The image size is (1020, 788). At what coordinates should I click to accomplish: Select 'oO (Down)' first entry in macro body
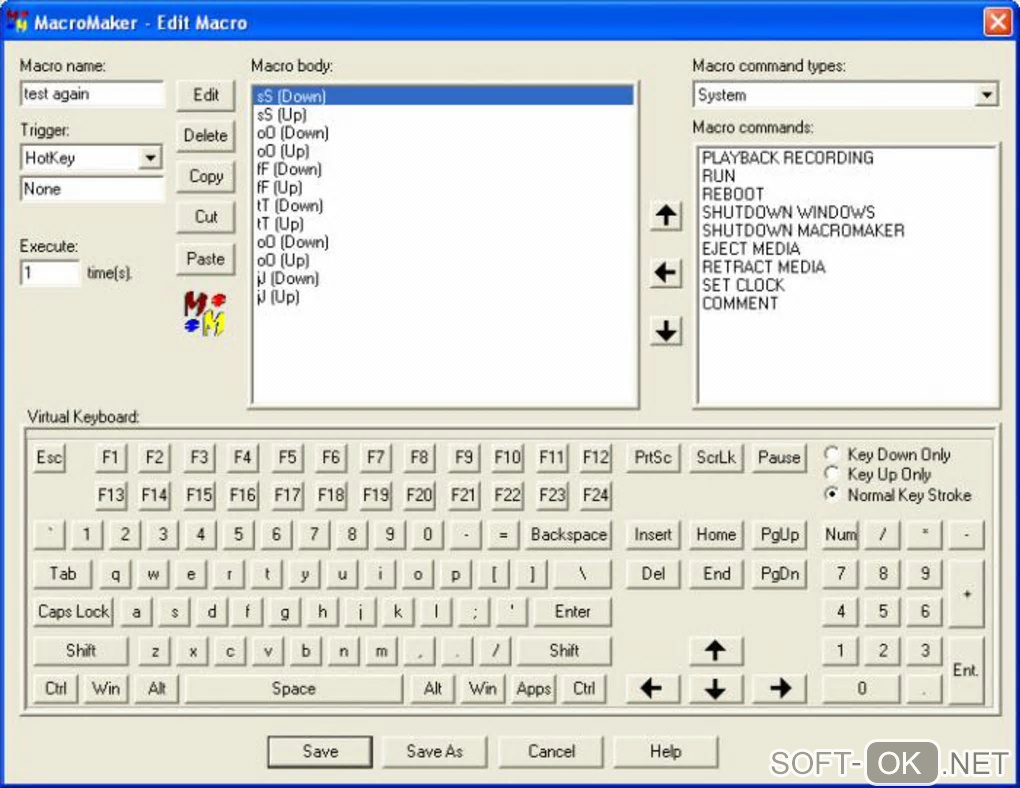(443, 133)
